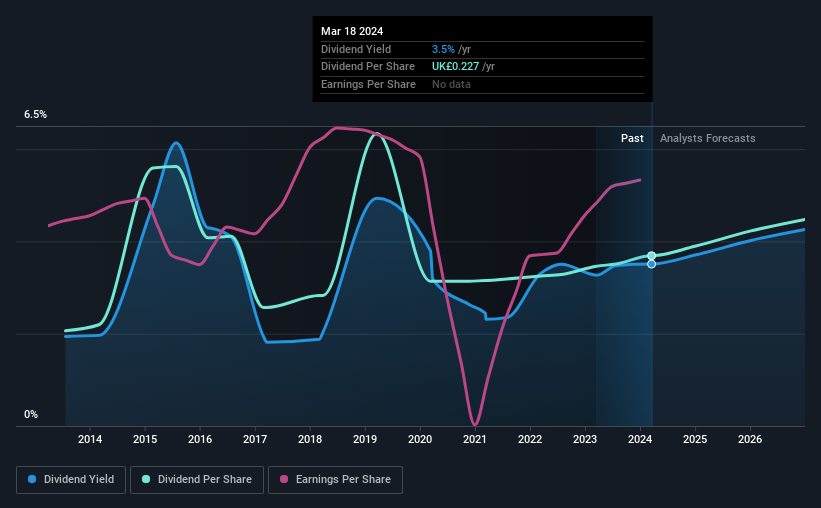Click the Earnings Per Share tooltip row label

[x=368, y=84]
